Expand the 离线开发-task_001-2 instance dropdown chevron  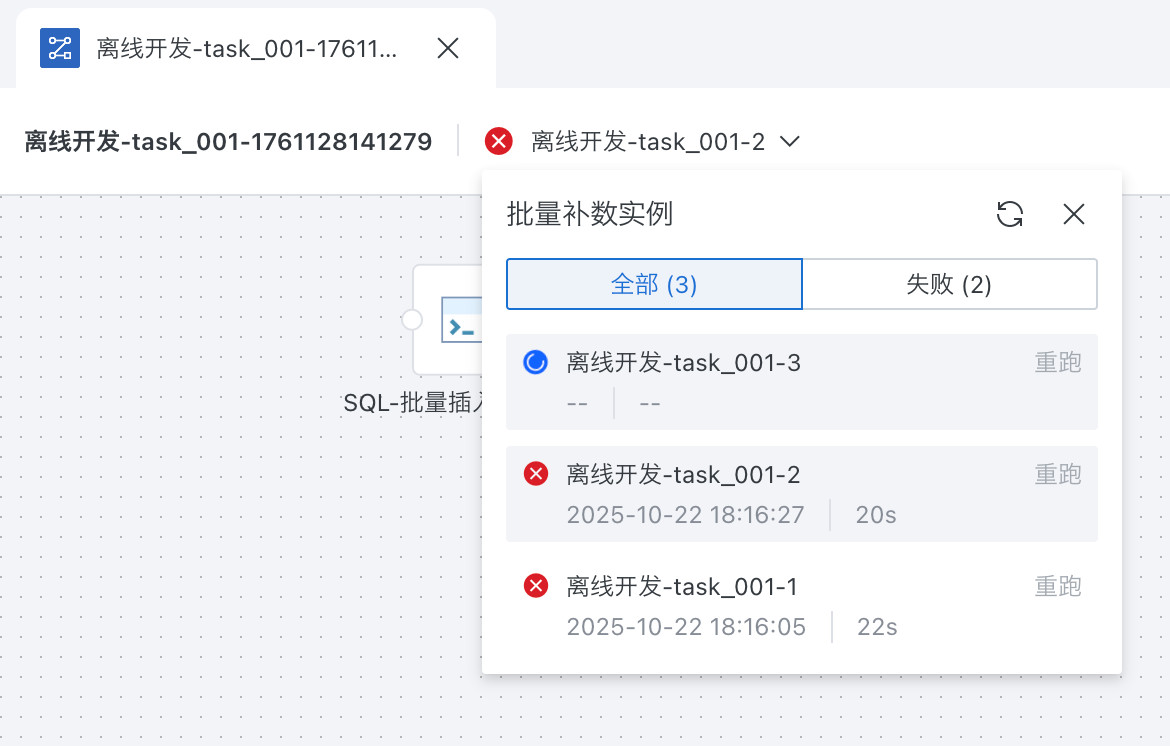[x=789, y=142]
